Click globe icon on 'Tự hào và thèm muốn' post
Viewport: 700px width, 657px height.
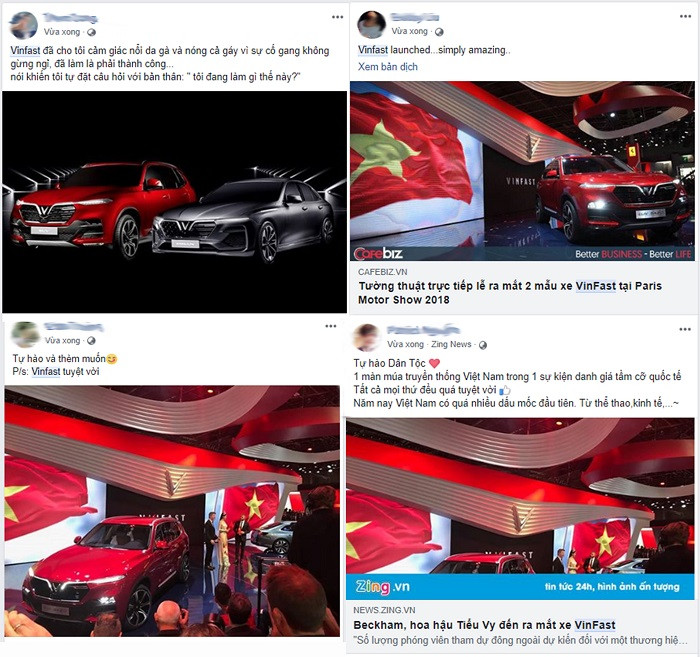coord(92,341)
